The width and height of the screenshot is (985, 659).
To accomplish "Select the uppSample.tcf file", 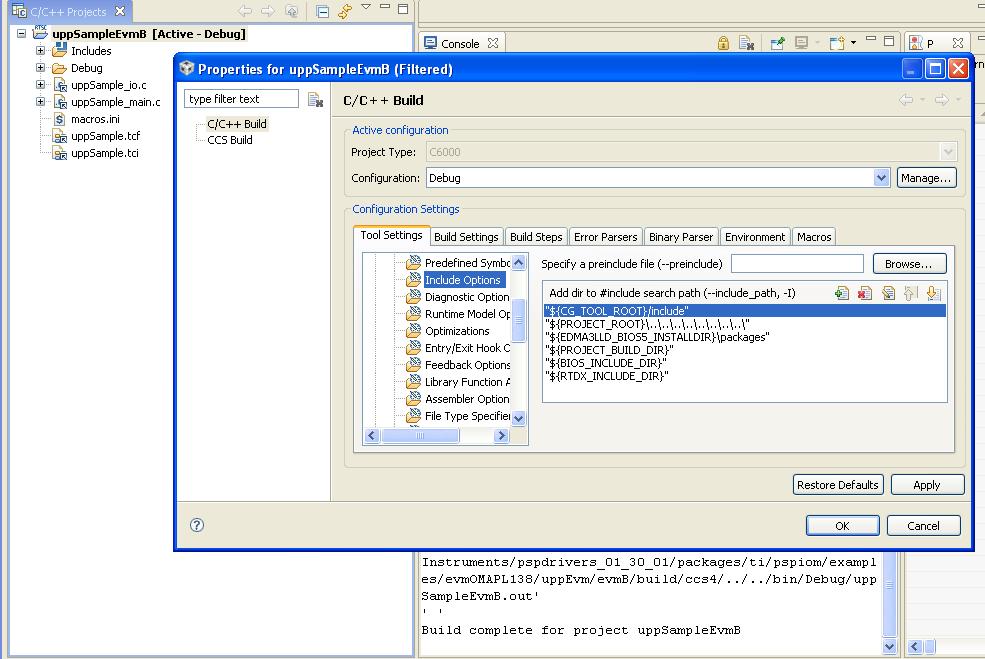I will [105, 136].
